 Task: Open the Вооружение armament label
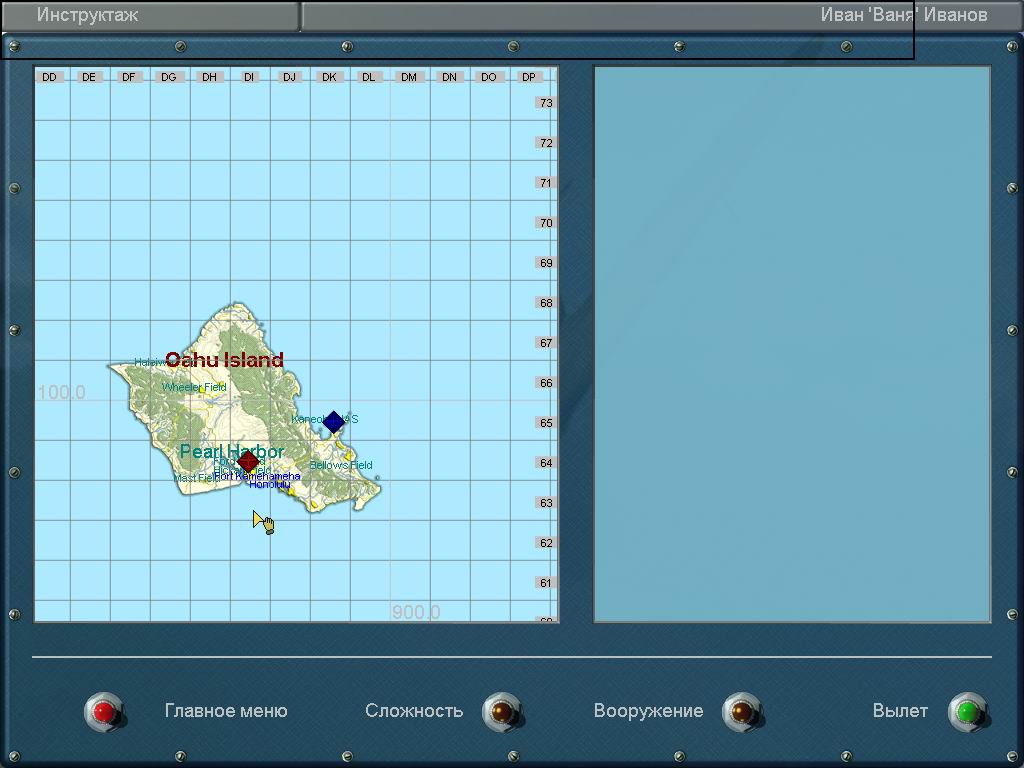648,711
